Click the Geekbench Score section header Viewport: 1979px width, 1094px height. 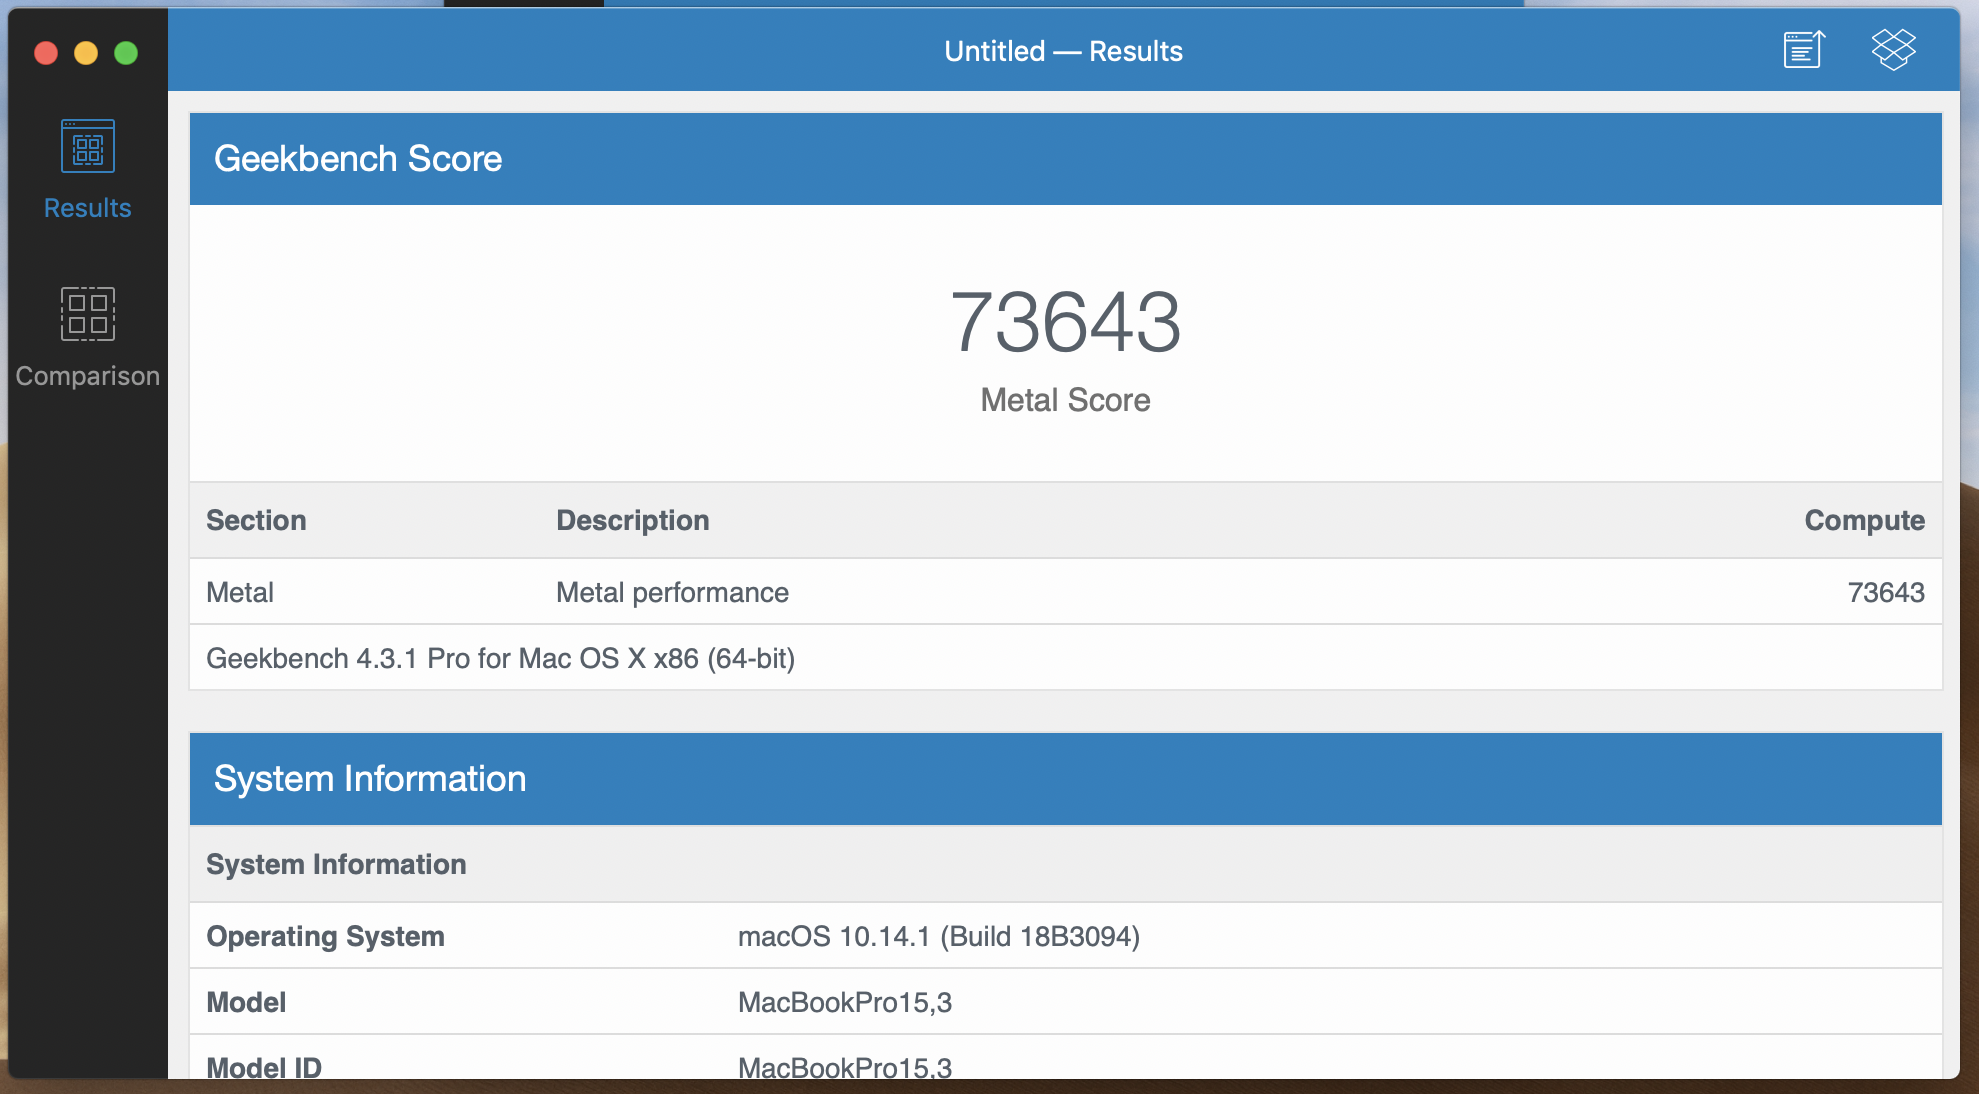click(358, 159)
